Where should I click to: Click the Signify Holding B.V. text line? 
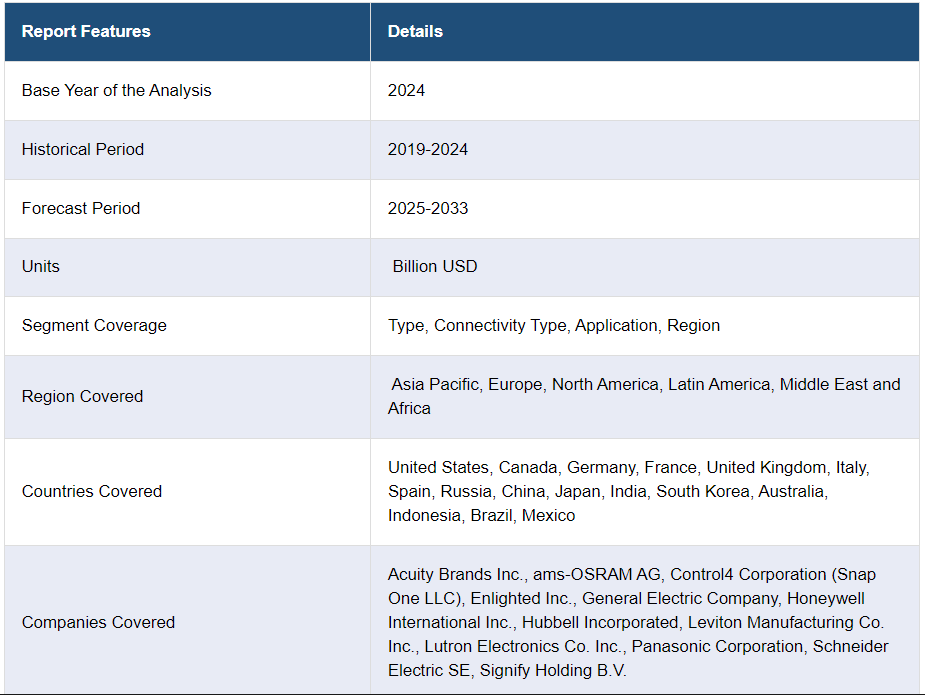[x=507, y=670]
